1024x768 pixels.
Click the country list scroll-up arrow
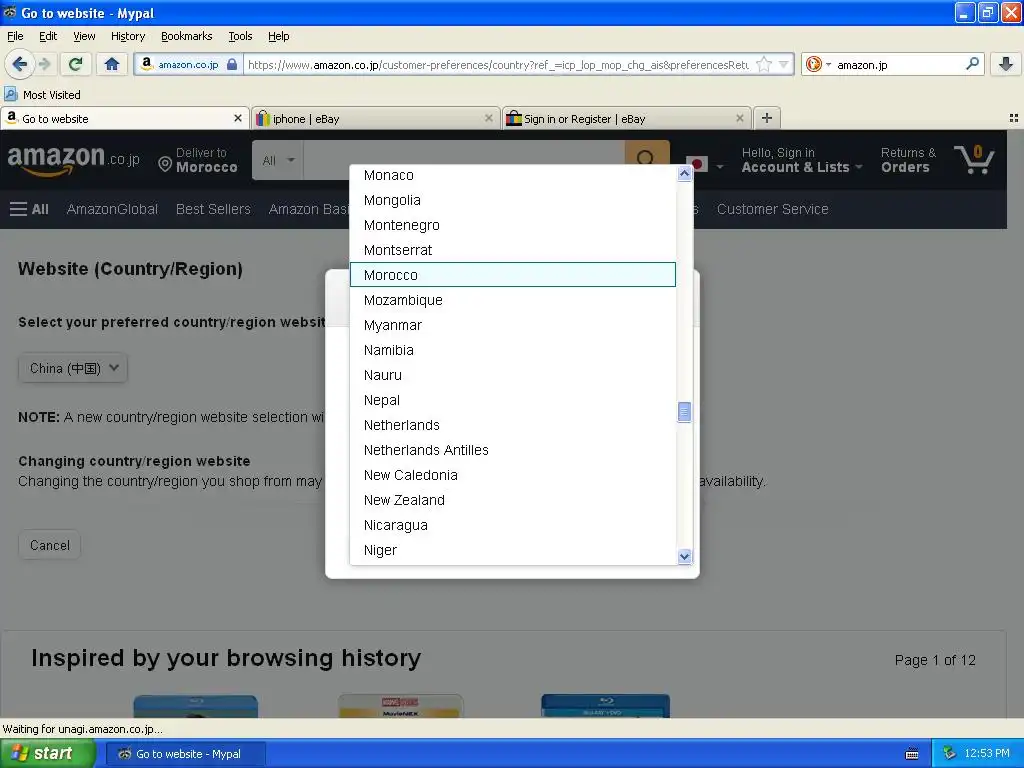(x=684, y=174)
